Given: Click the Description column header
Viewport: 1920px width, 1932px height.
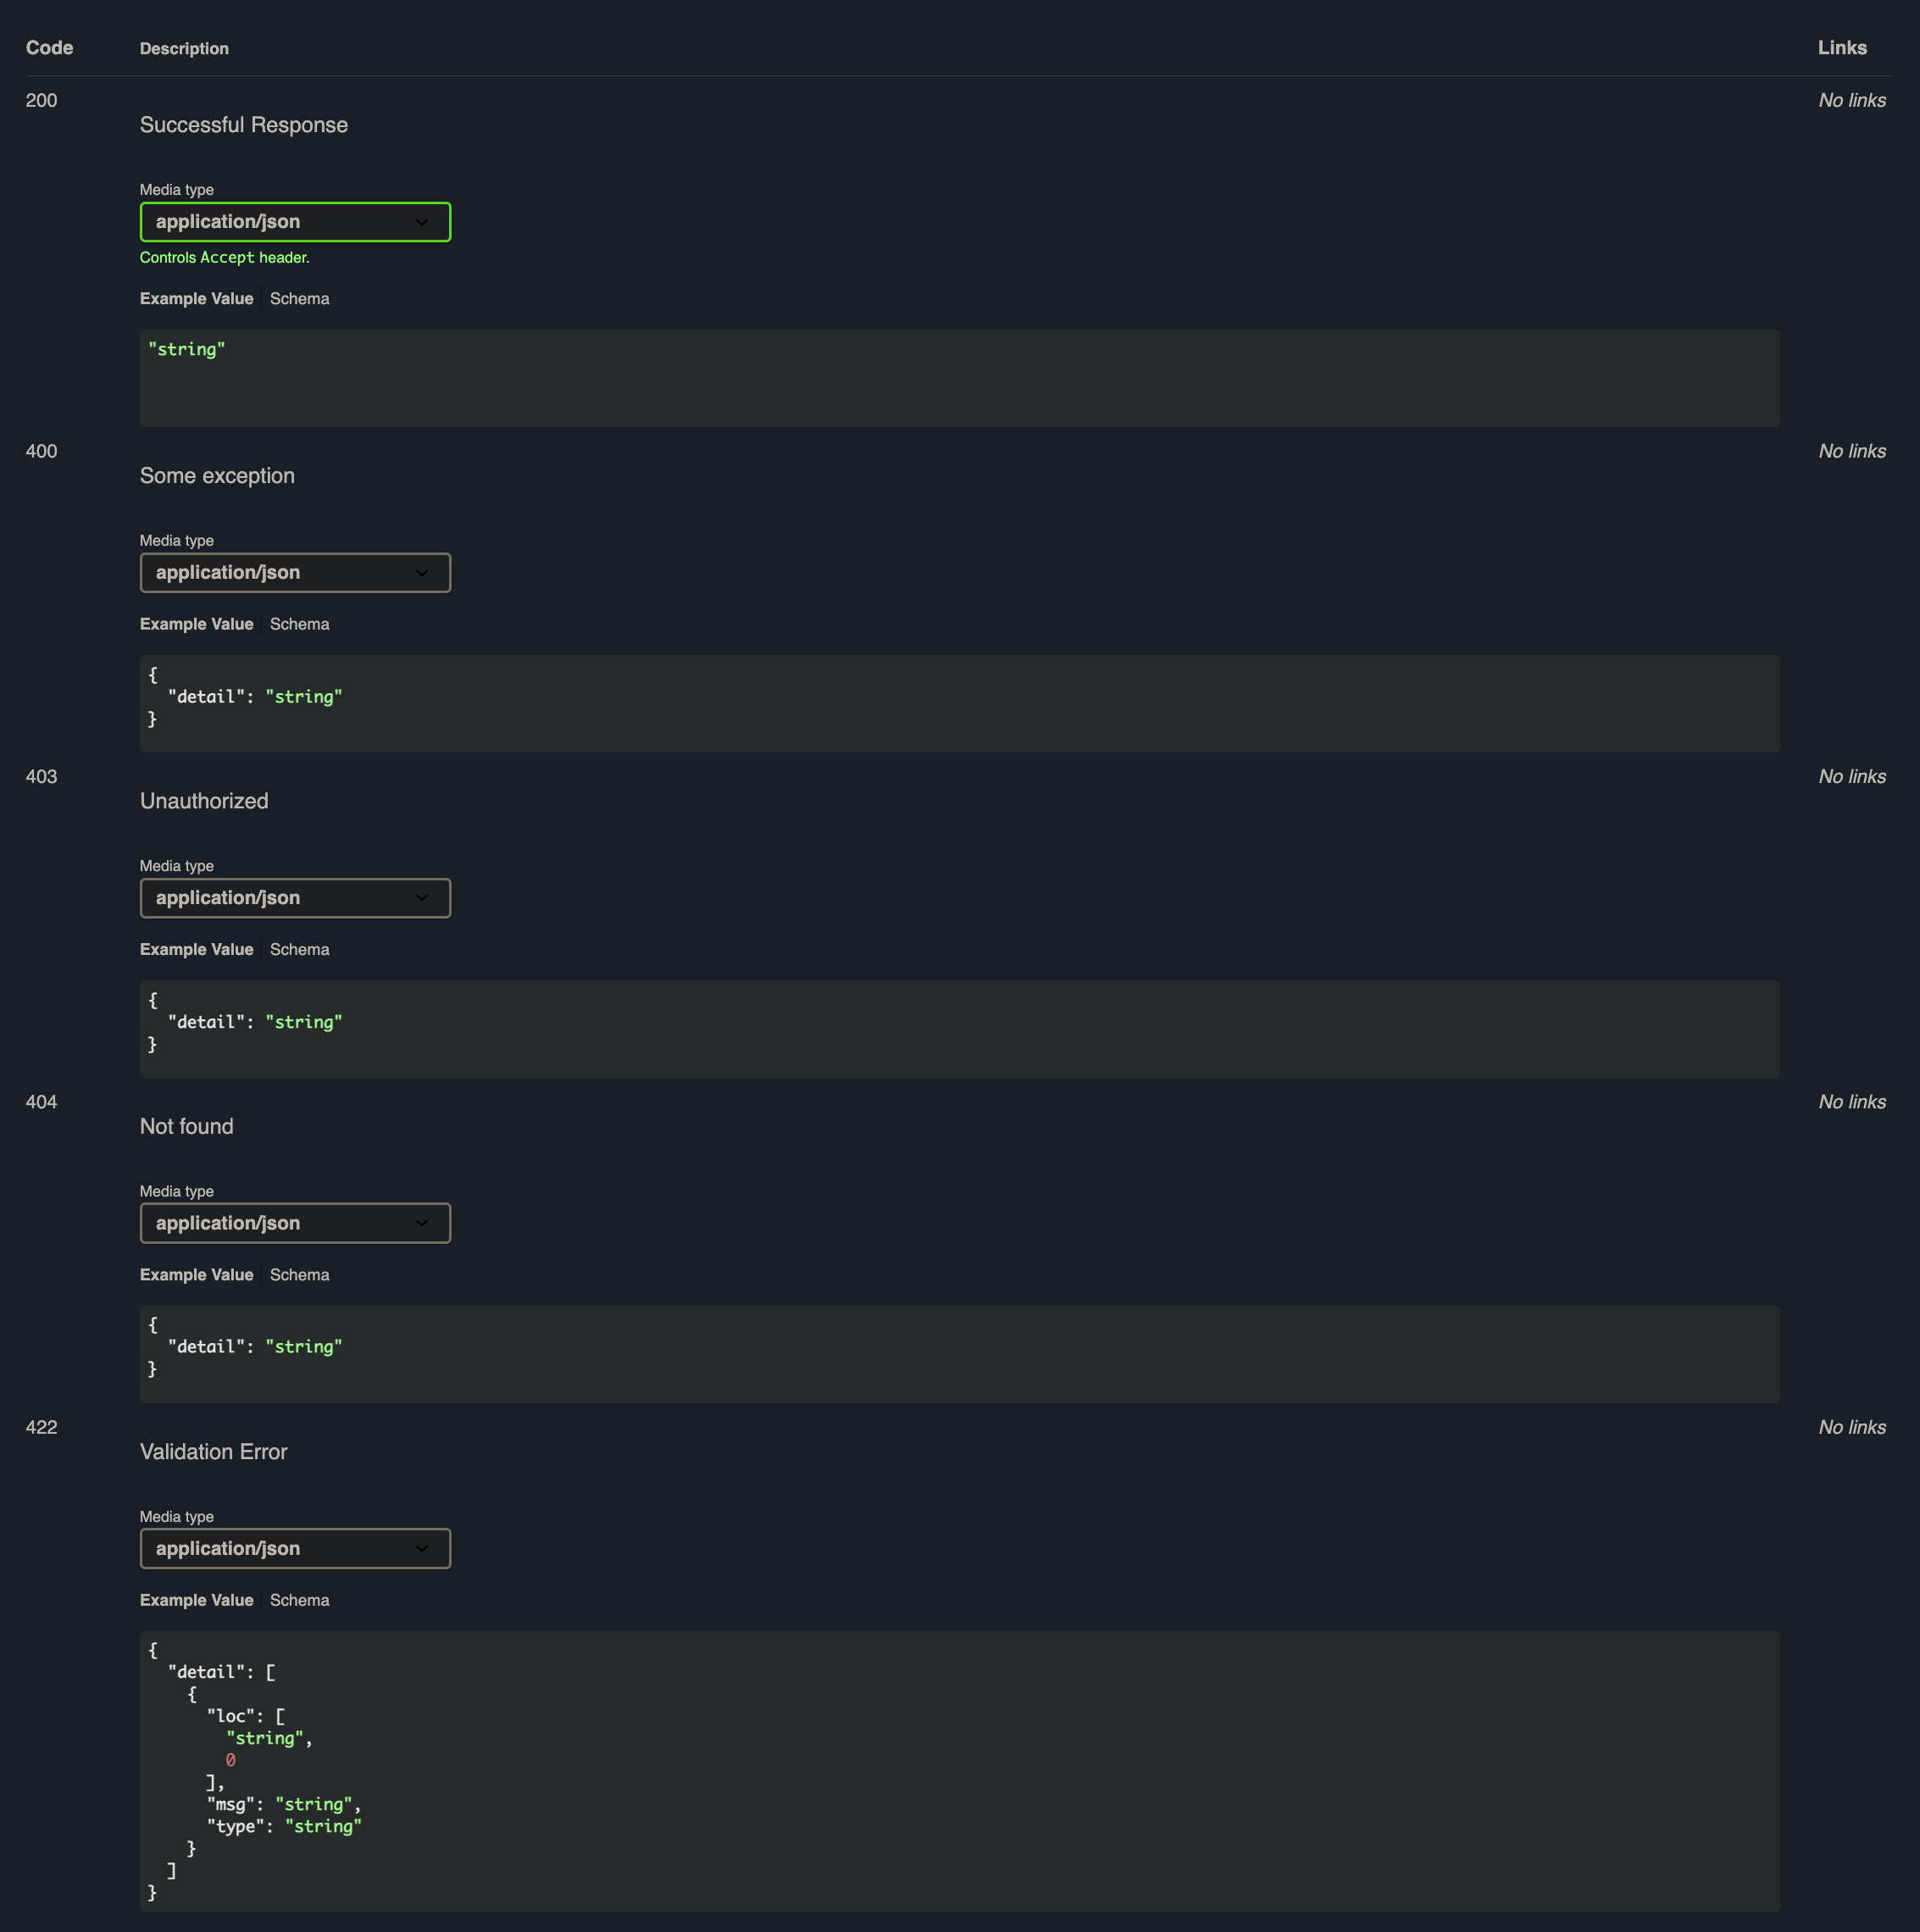Looking at the screenshot, I should 184,49.
